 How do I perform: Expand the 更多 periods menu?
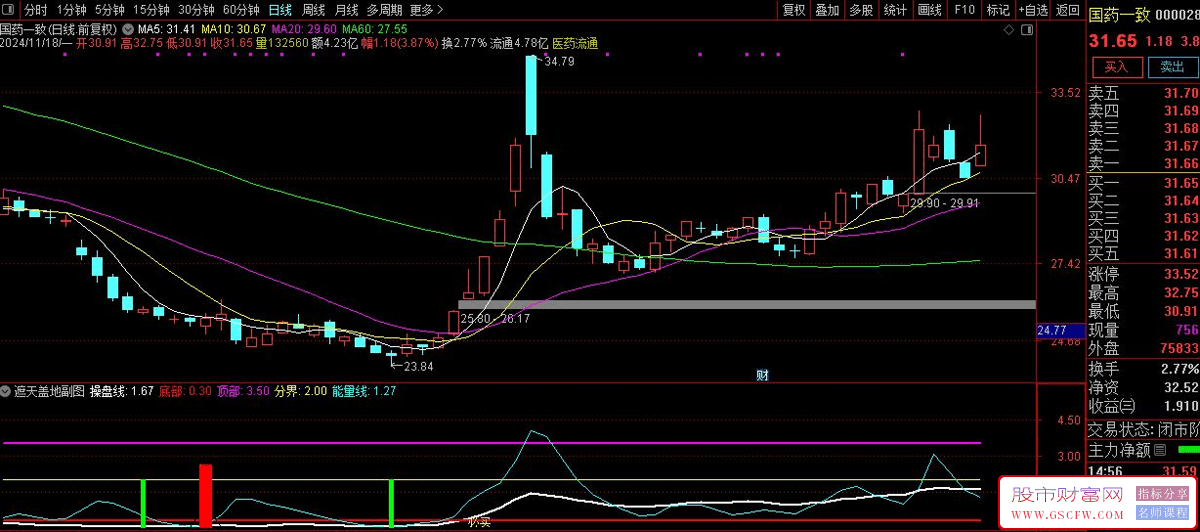pos(427,10)
